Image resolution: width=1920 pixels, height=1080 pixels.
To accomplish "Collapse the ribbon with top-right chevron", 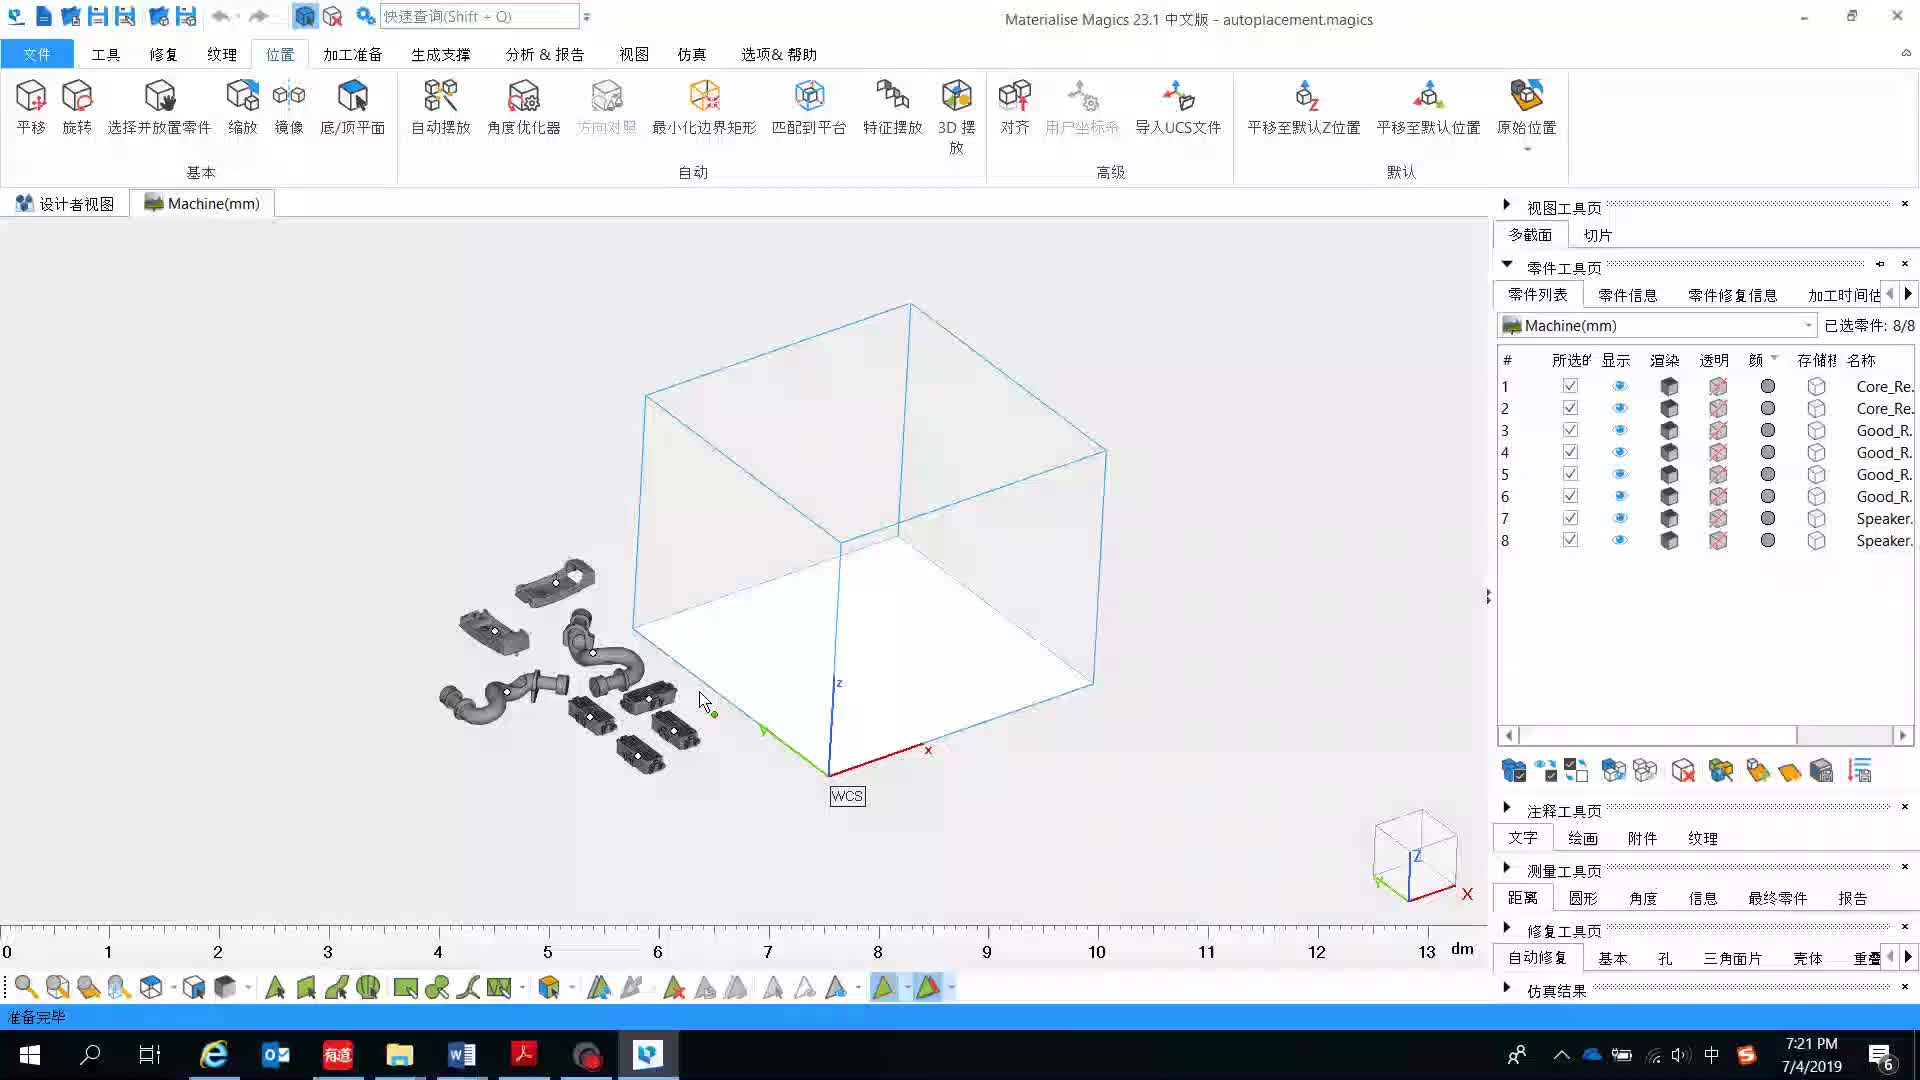I will [1906, 53].
